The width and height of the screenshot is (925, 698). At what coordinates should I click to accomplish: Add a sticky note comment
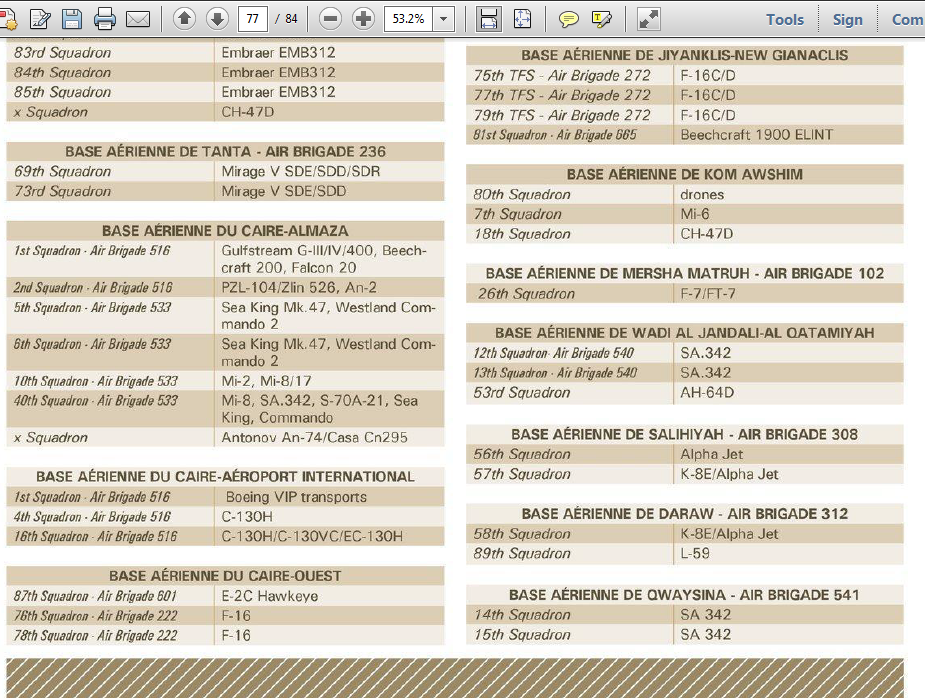pos(569,19)
